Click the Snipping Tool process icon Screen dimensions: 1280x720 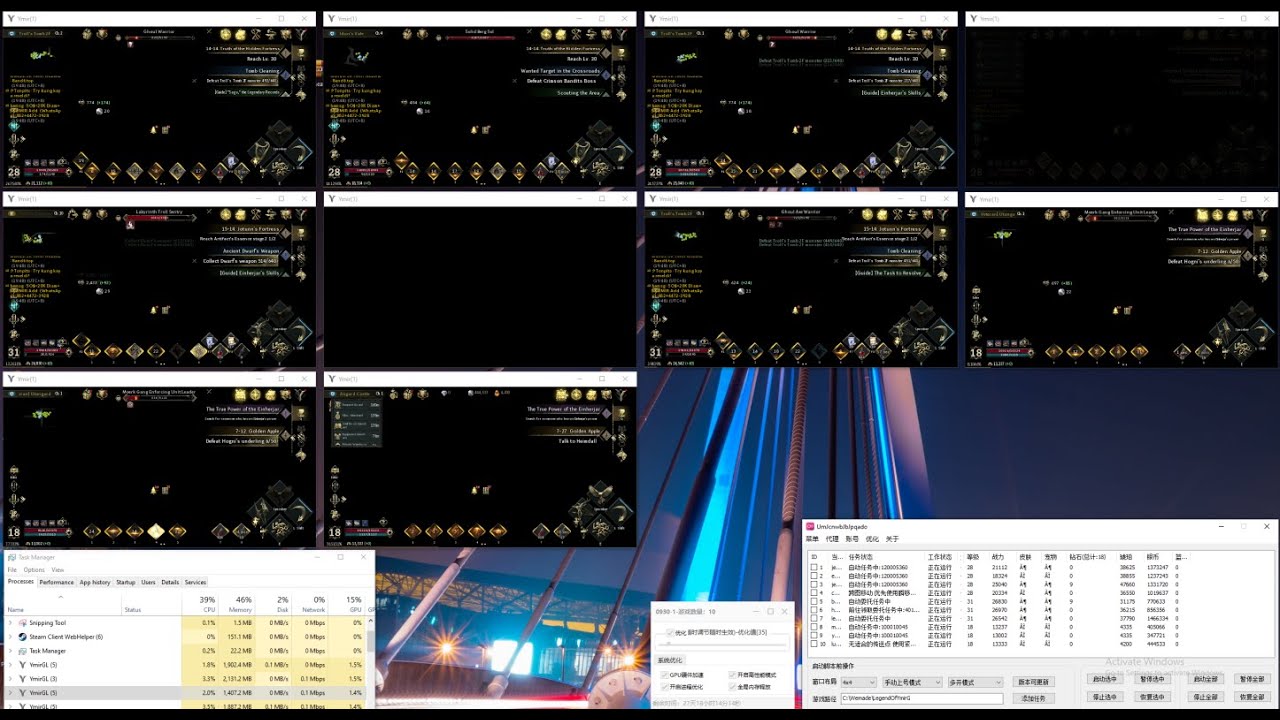pos(22,622)
